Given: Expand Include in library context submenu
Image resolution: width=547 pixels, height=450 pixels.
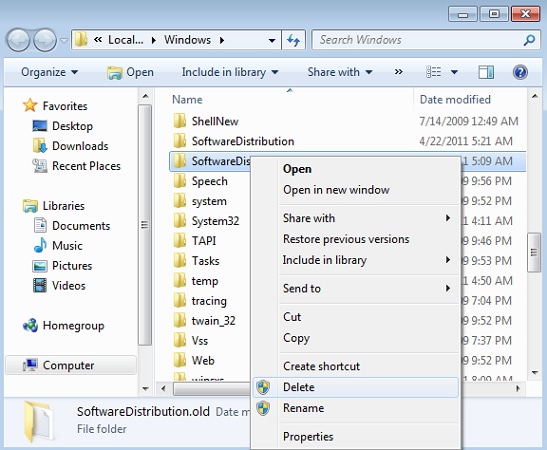Looking at the screenshot, I should pos(356,260).
